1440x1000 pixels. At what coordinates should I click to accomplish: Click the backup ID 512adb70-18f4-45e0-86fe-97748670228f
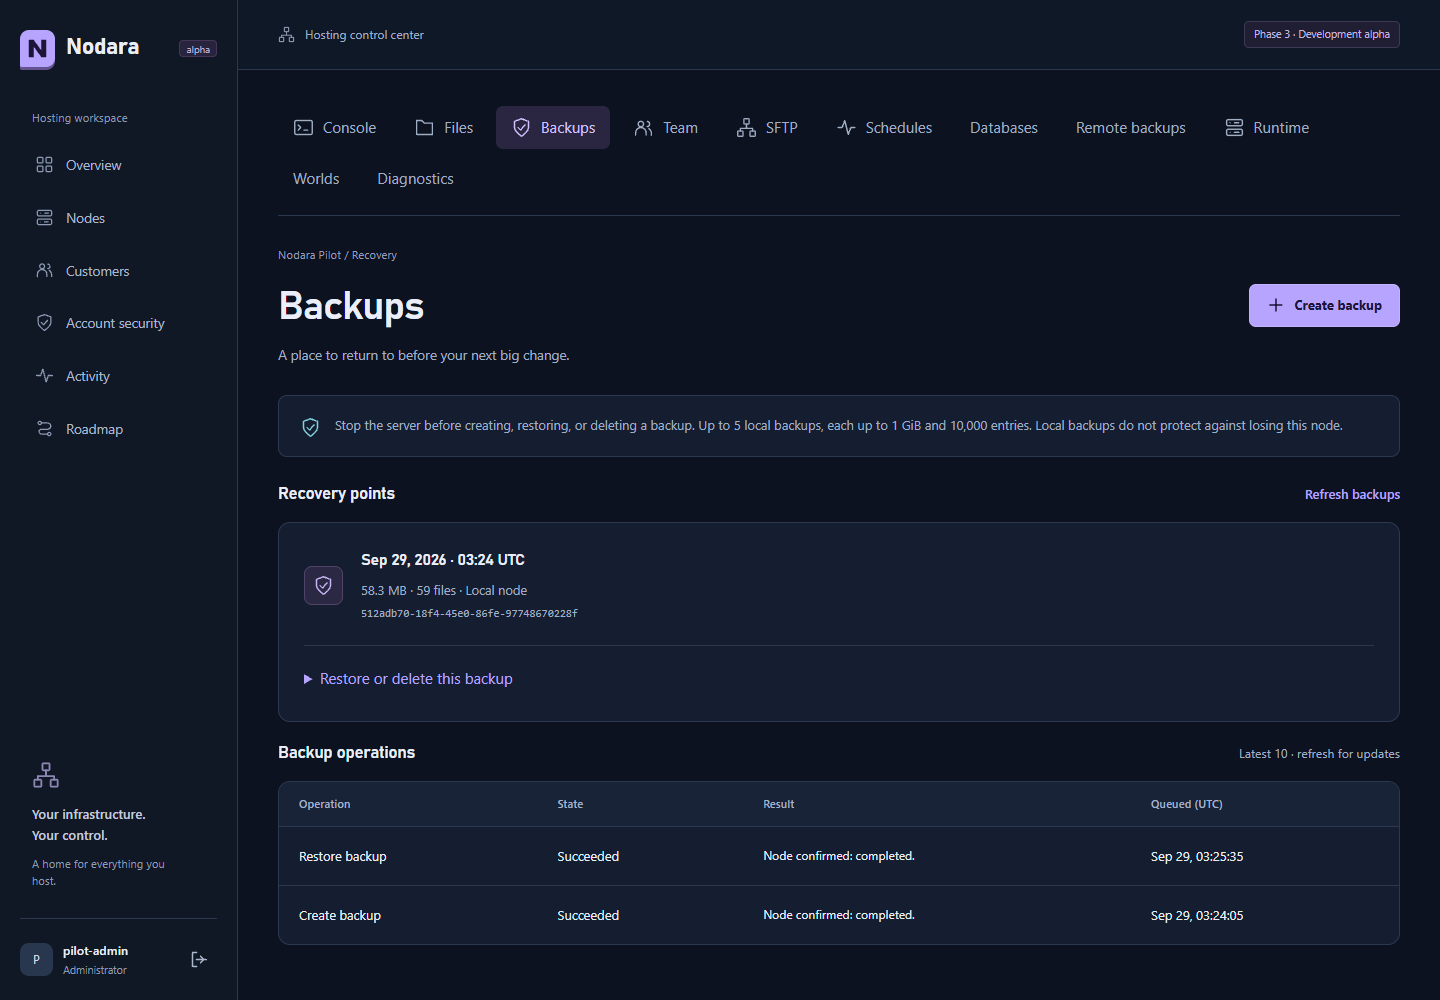pos(469,614)
